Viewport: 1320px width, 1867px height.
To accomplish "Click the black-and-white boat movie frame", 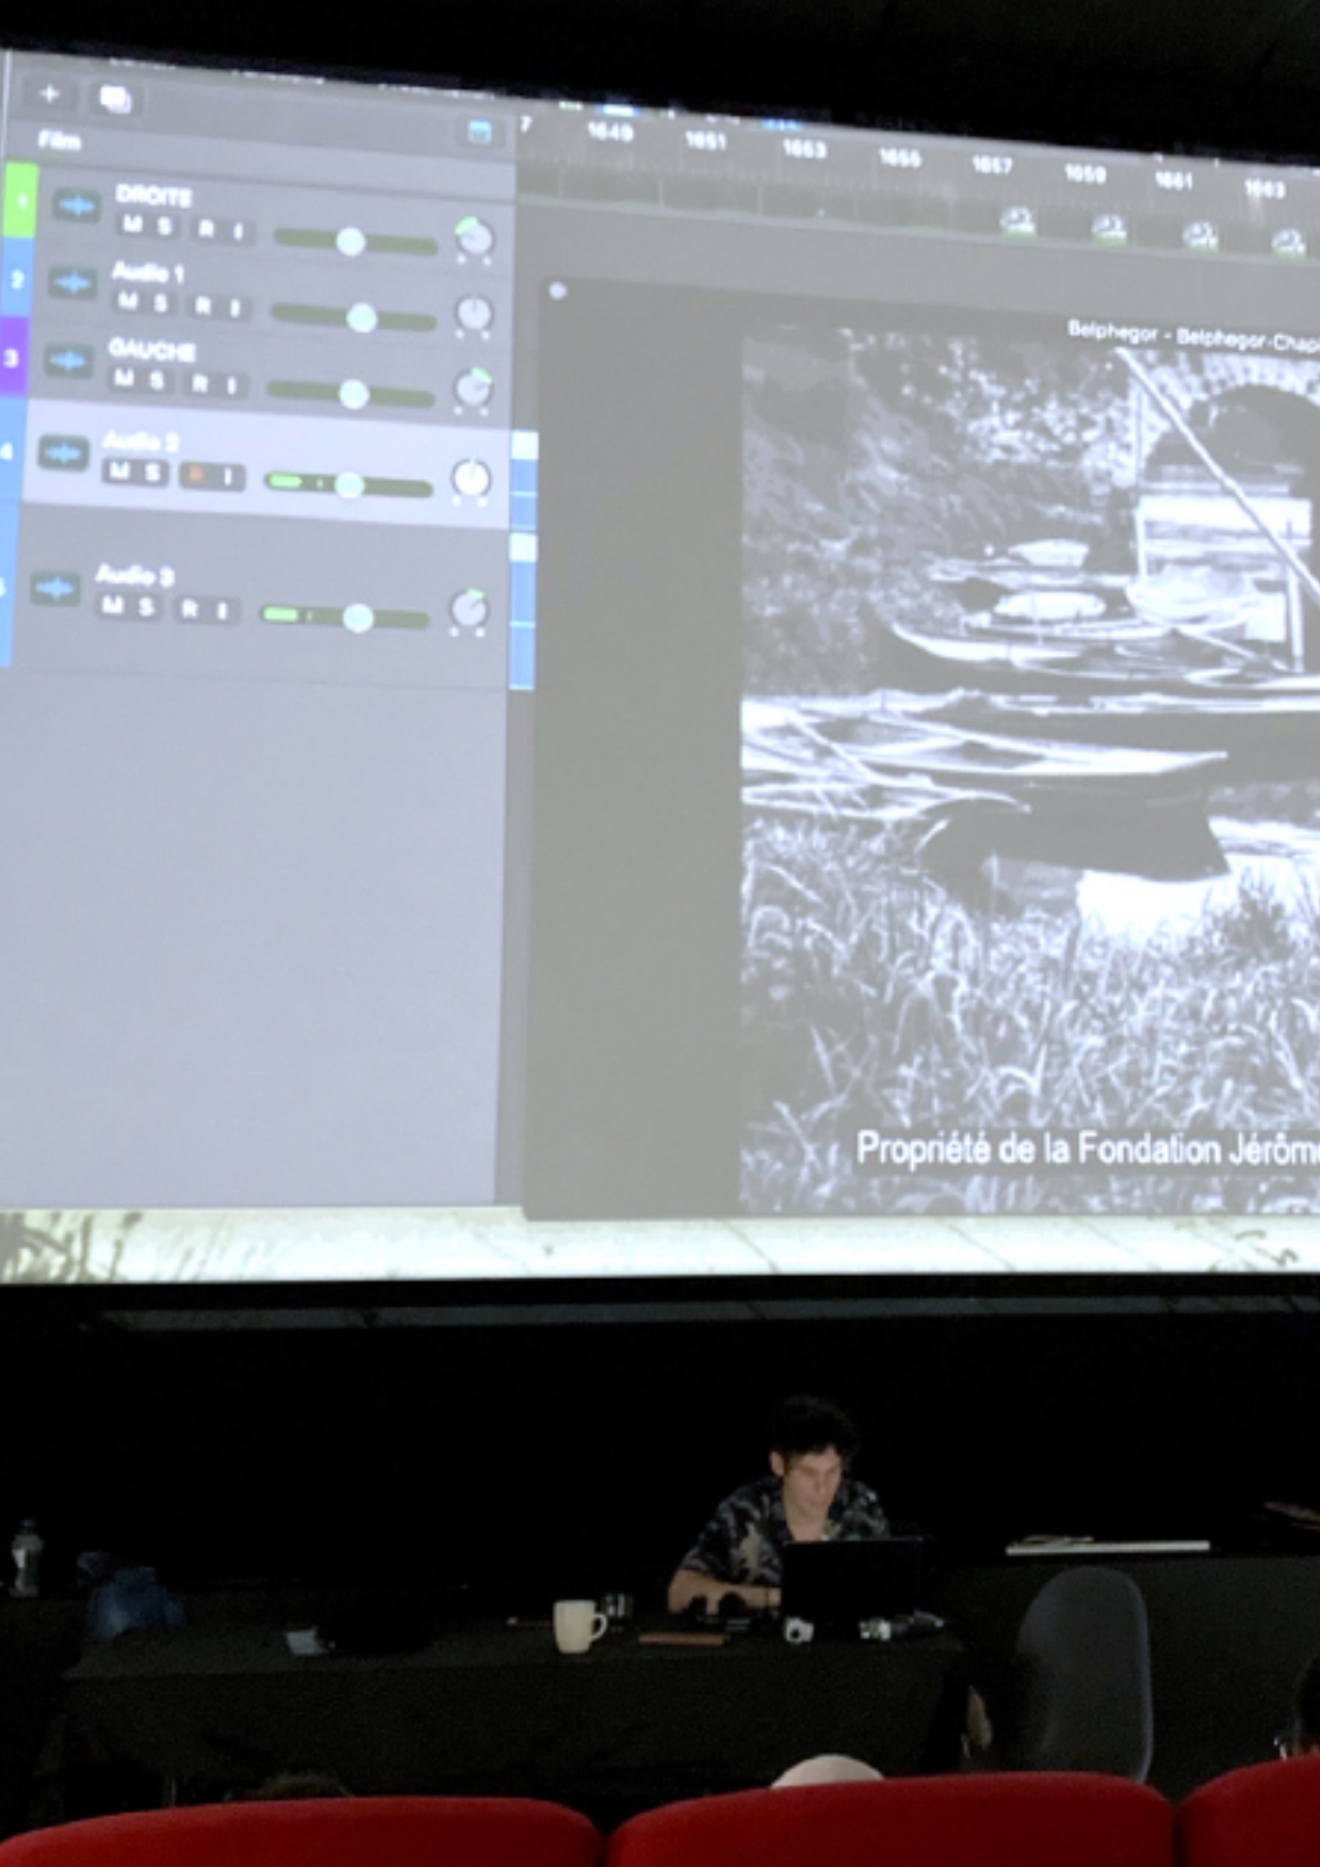I will [x=1030, y=770].
